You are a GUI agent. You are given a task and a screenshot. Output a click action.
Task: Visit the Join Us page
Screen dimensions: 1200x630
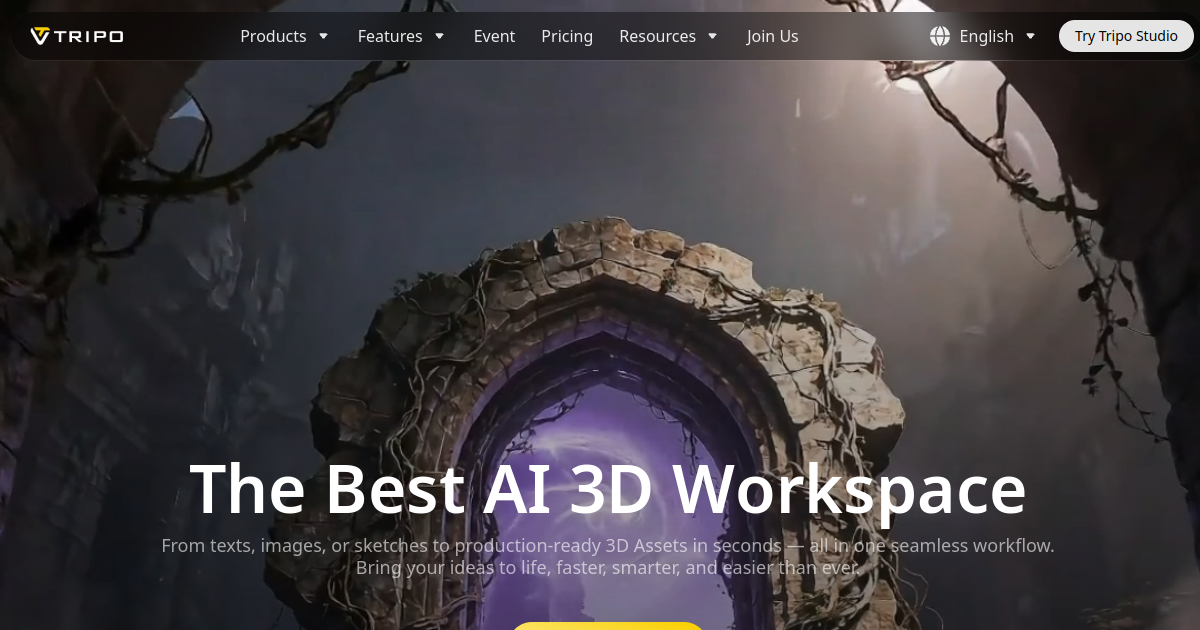[x=772, y=36]
